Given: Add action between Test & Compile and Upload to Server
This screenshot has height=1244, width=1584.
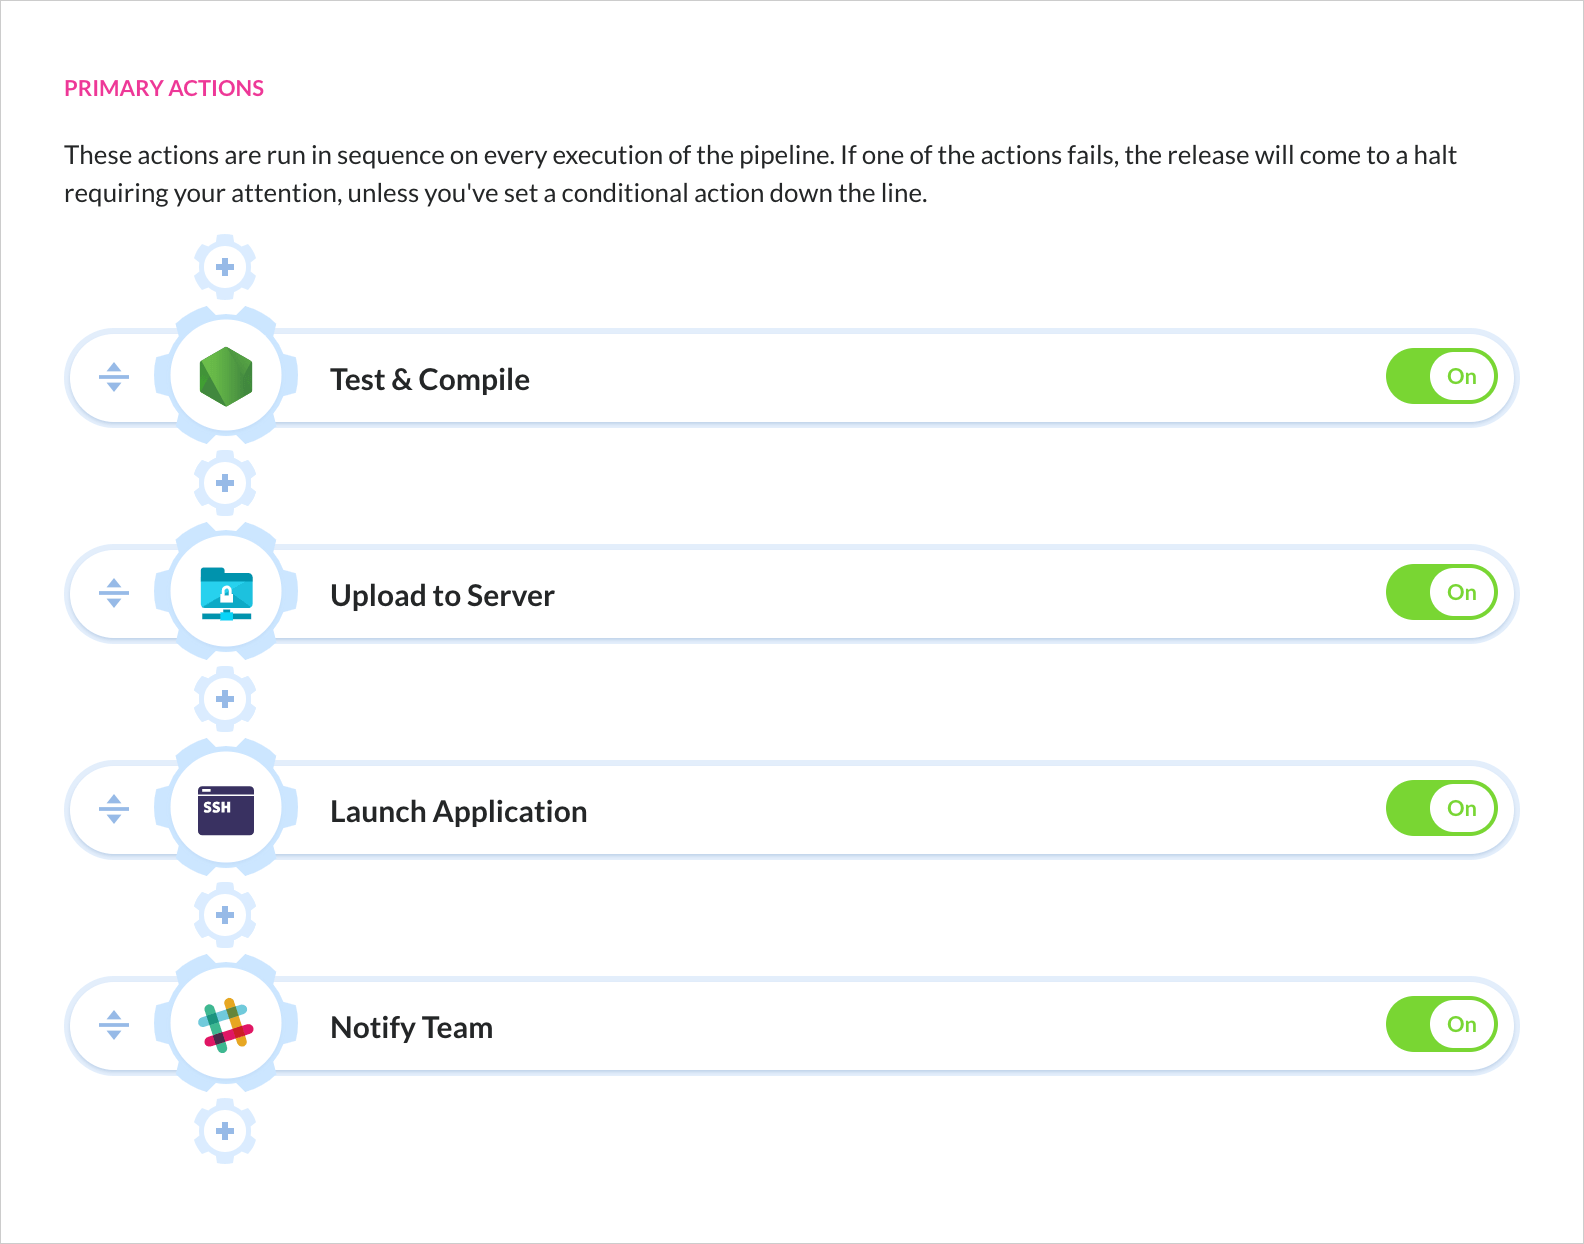Looking at the screenshot, I should (x=225, y=483).
